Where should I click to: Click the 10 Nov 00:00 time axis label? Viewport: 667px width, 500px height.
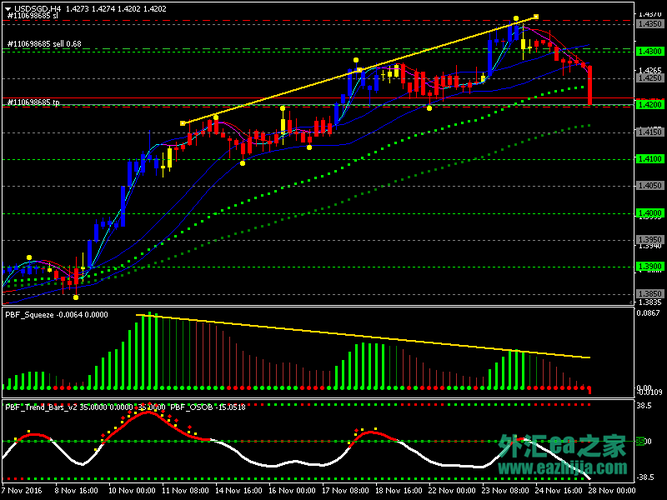129,491
